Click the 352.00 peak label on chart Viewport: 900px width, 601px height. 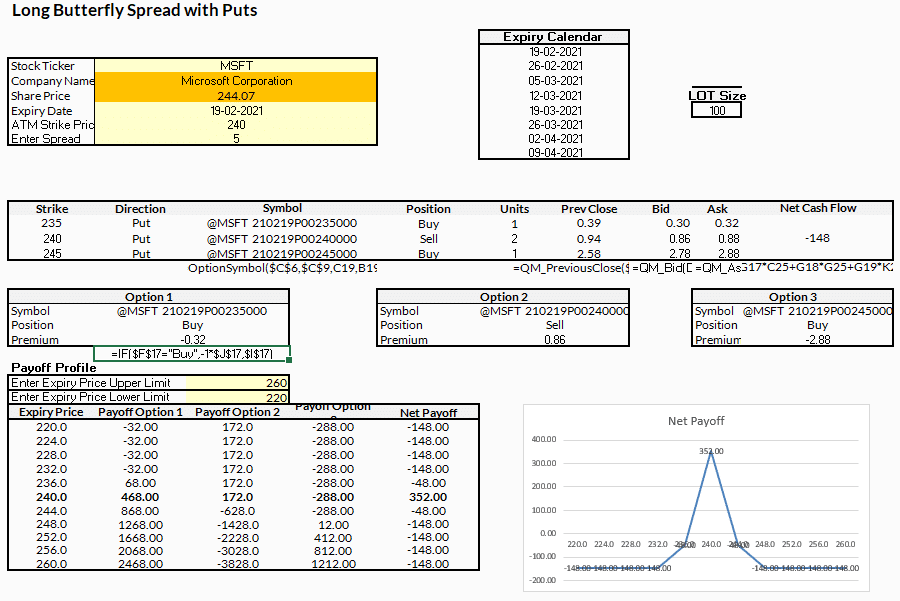[711, 451]
